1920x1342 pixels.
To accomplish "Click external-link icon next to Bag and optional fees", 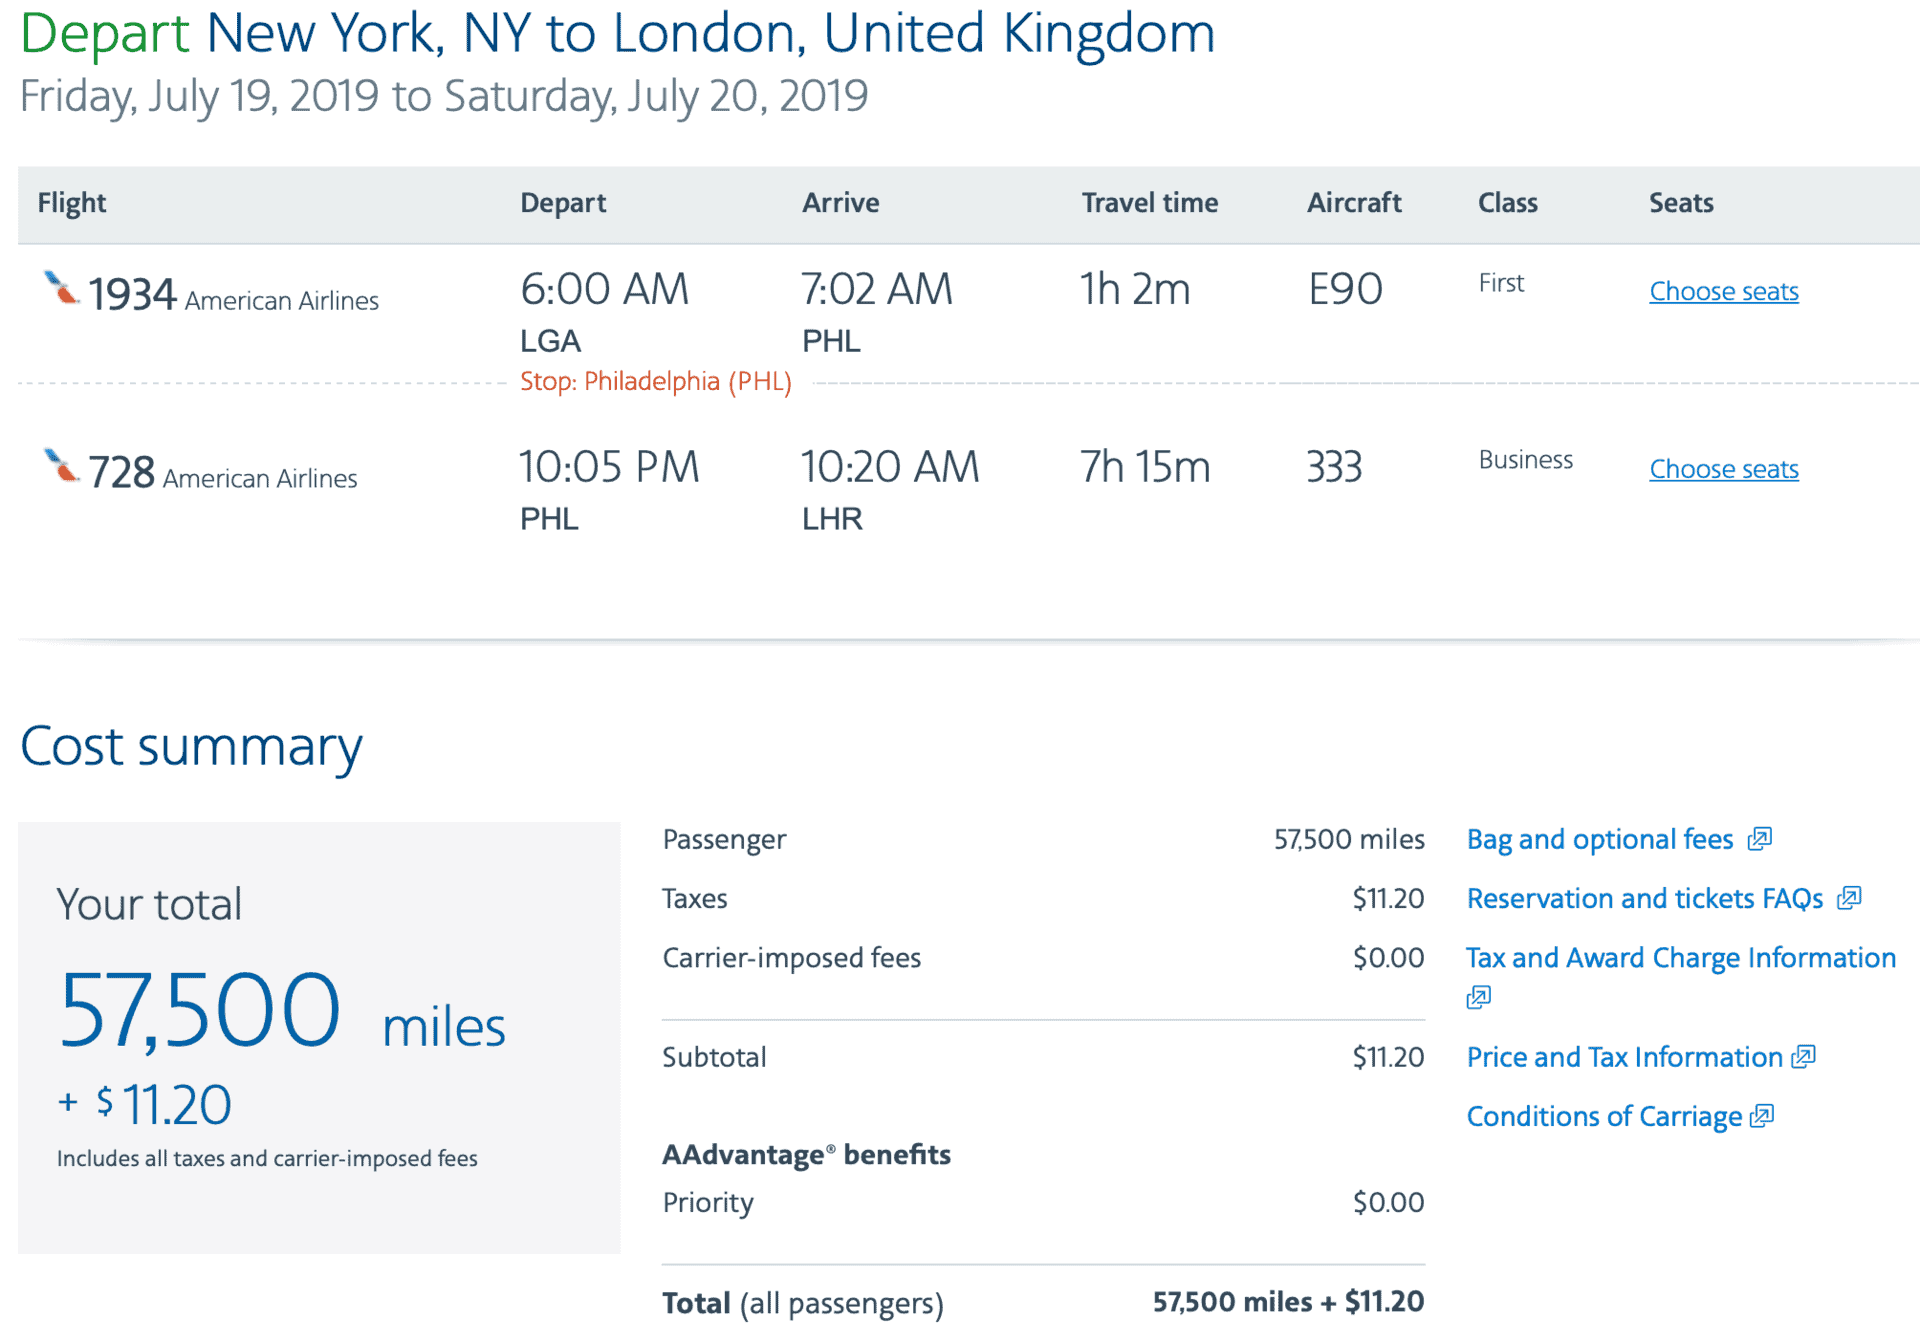I will pyautogui.click(x=1760, y=839).
